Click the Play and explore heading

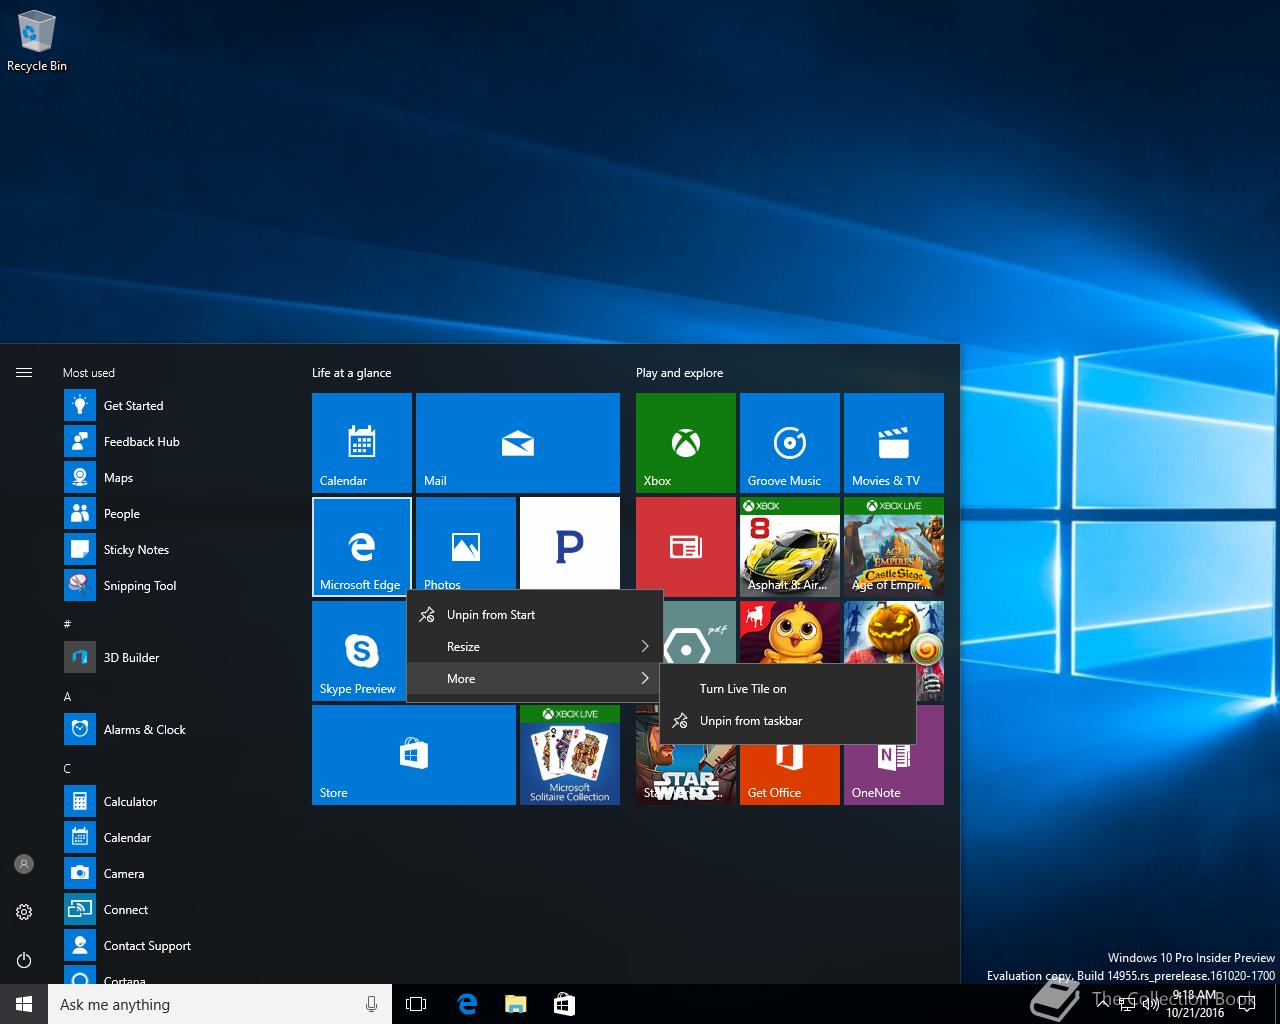[x=679, y=373]
